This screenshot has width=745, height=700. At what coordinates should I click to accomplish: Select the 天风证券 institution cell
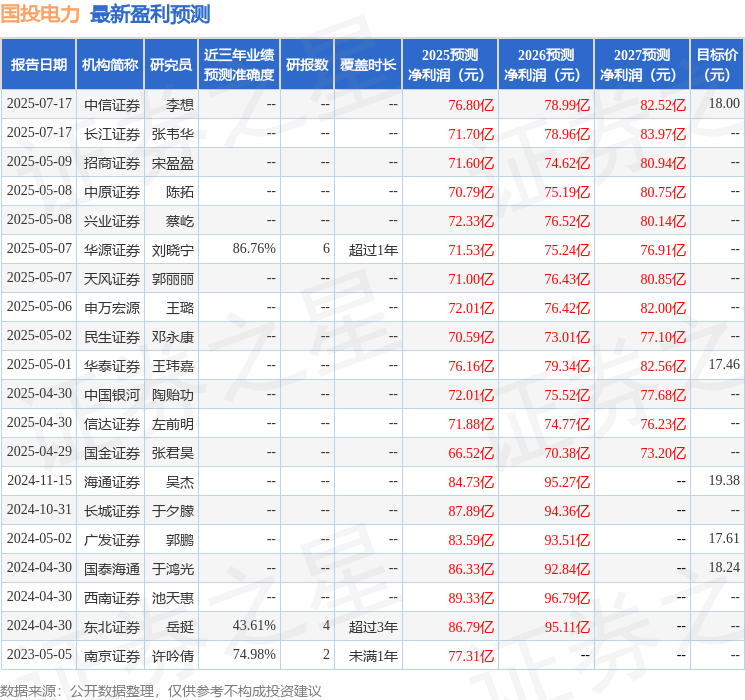(x=112, y=278)
